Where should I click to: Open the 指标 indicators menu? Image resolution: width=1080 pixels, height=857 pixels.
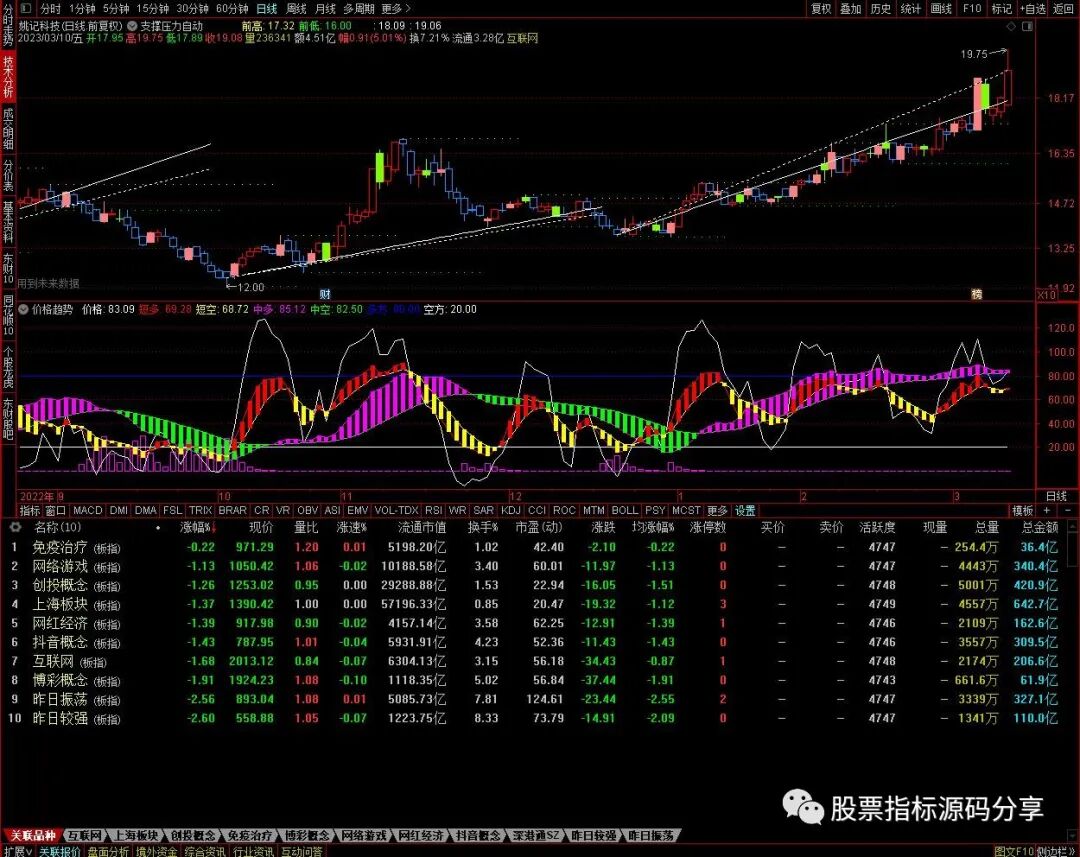click(x=30, y=510)
